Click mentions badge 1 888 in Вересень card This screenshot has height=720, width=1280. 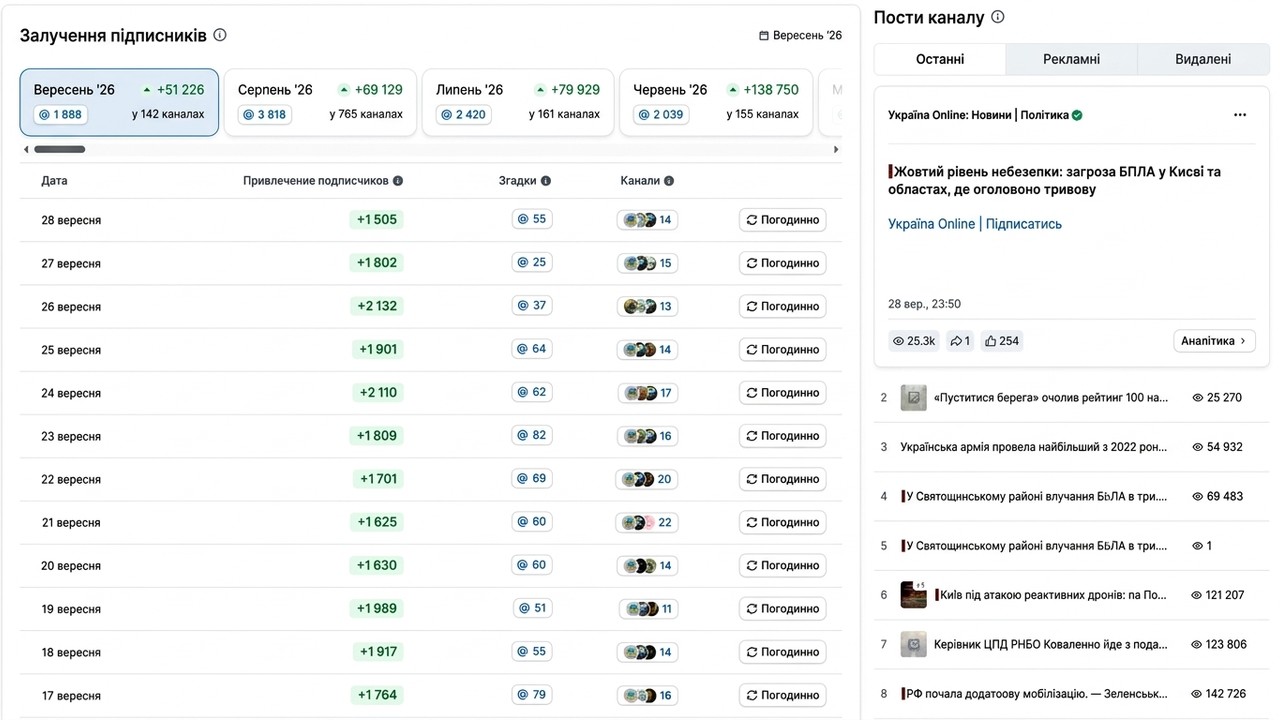pyautogui.click(x=60, y=114)
